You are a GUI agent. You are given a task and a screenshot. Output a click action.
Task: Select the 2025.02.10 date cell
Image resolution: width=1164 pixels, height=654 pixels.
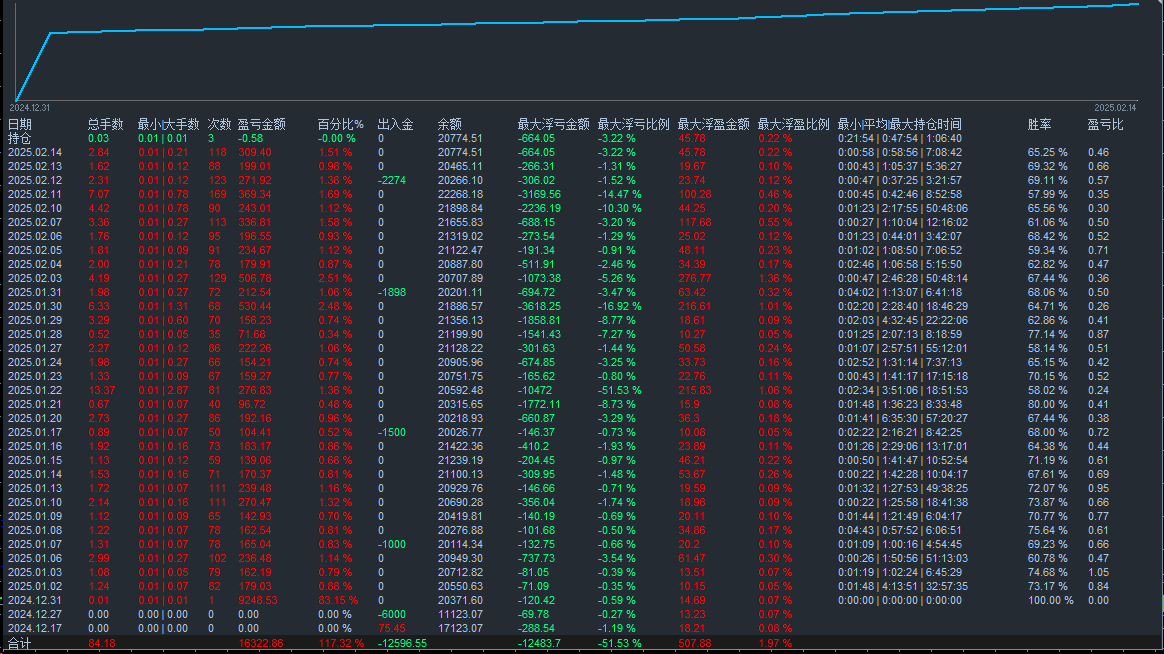(x=35, y=209)
